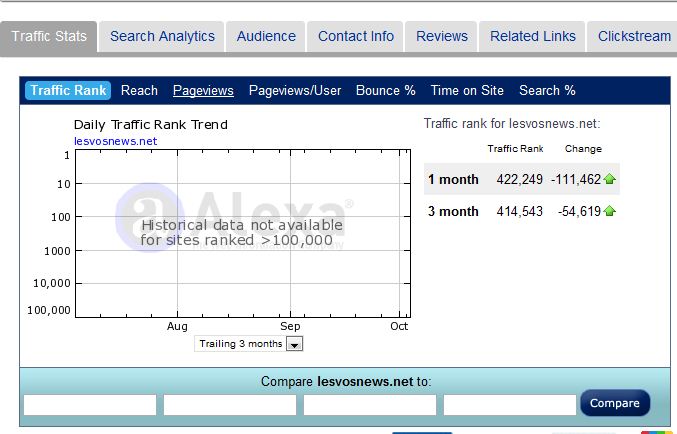Screen dimensions: 677x434
Task: Click the 1 month row label
Action: [453, 179]
